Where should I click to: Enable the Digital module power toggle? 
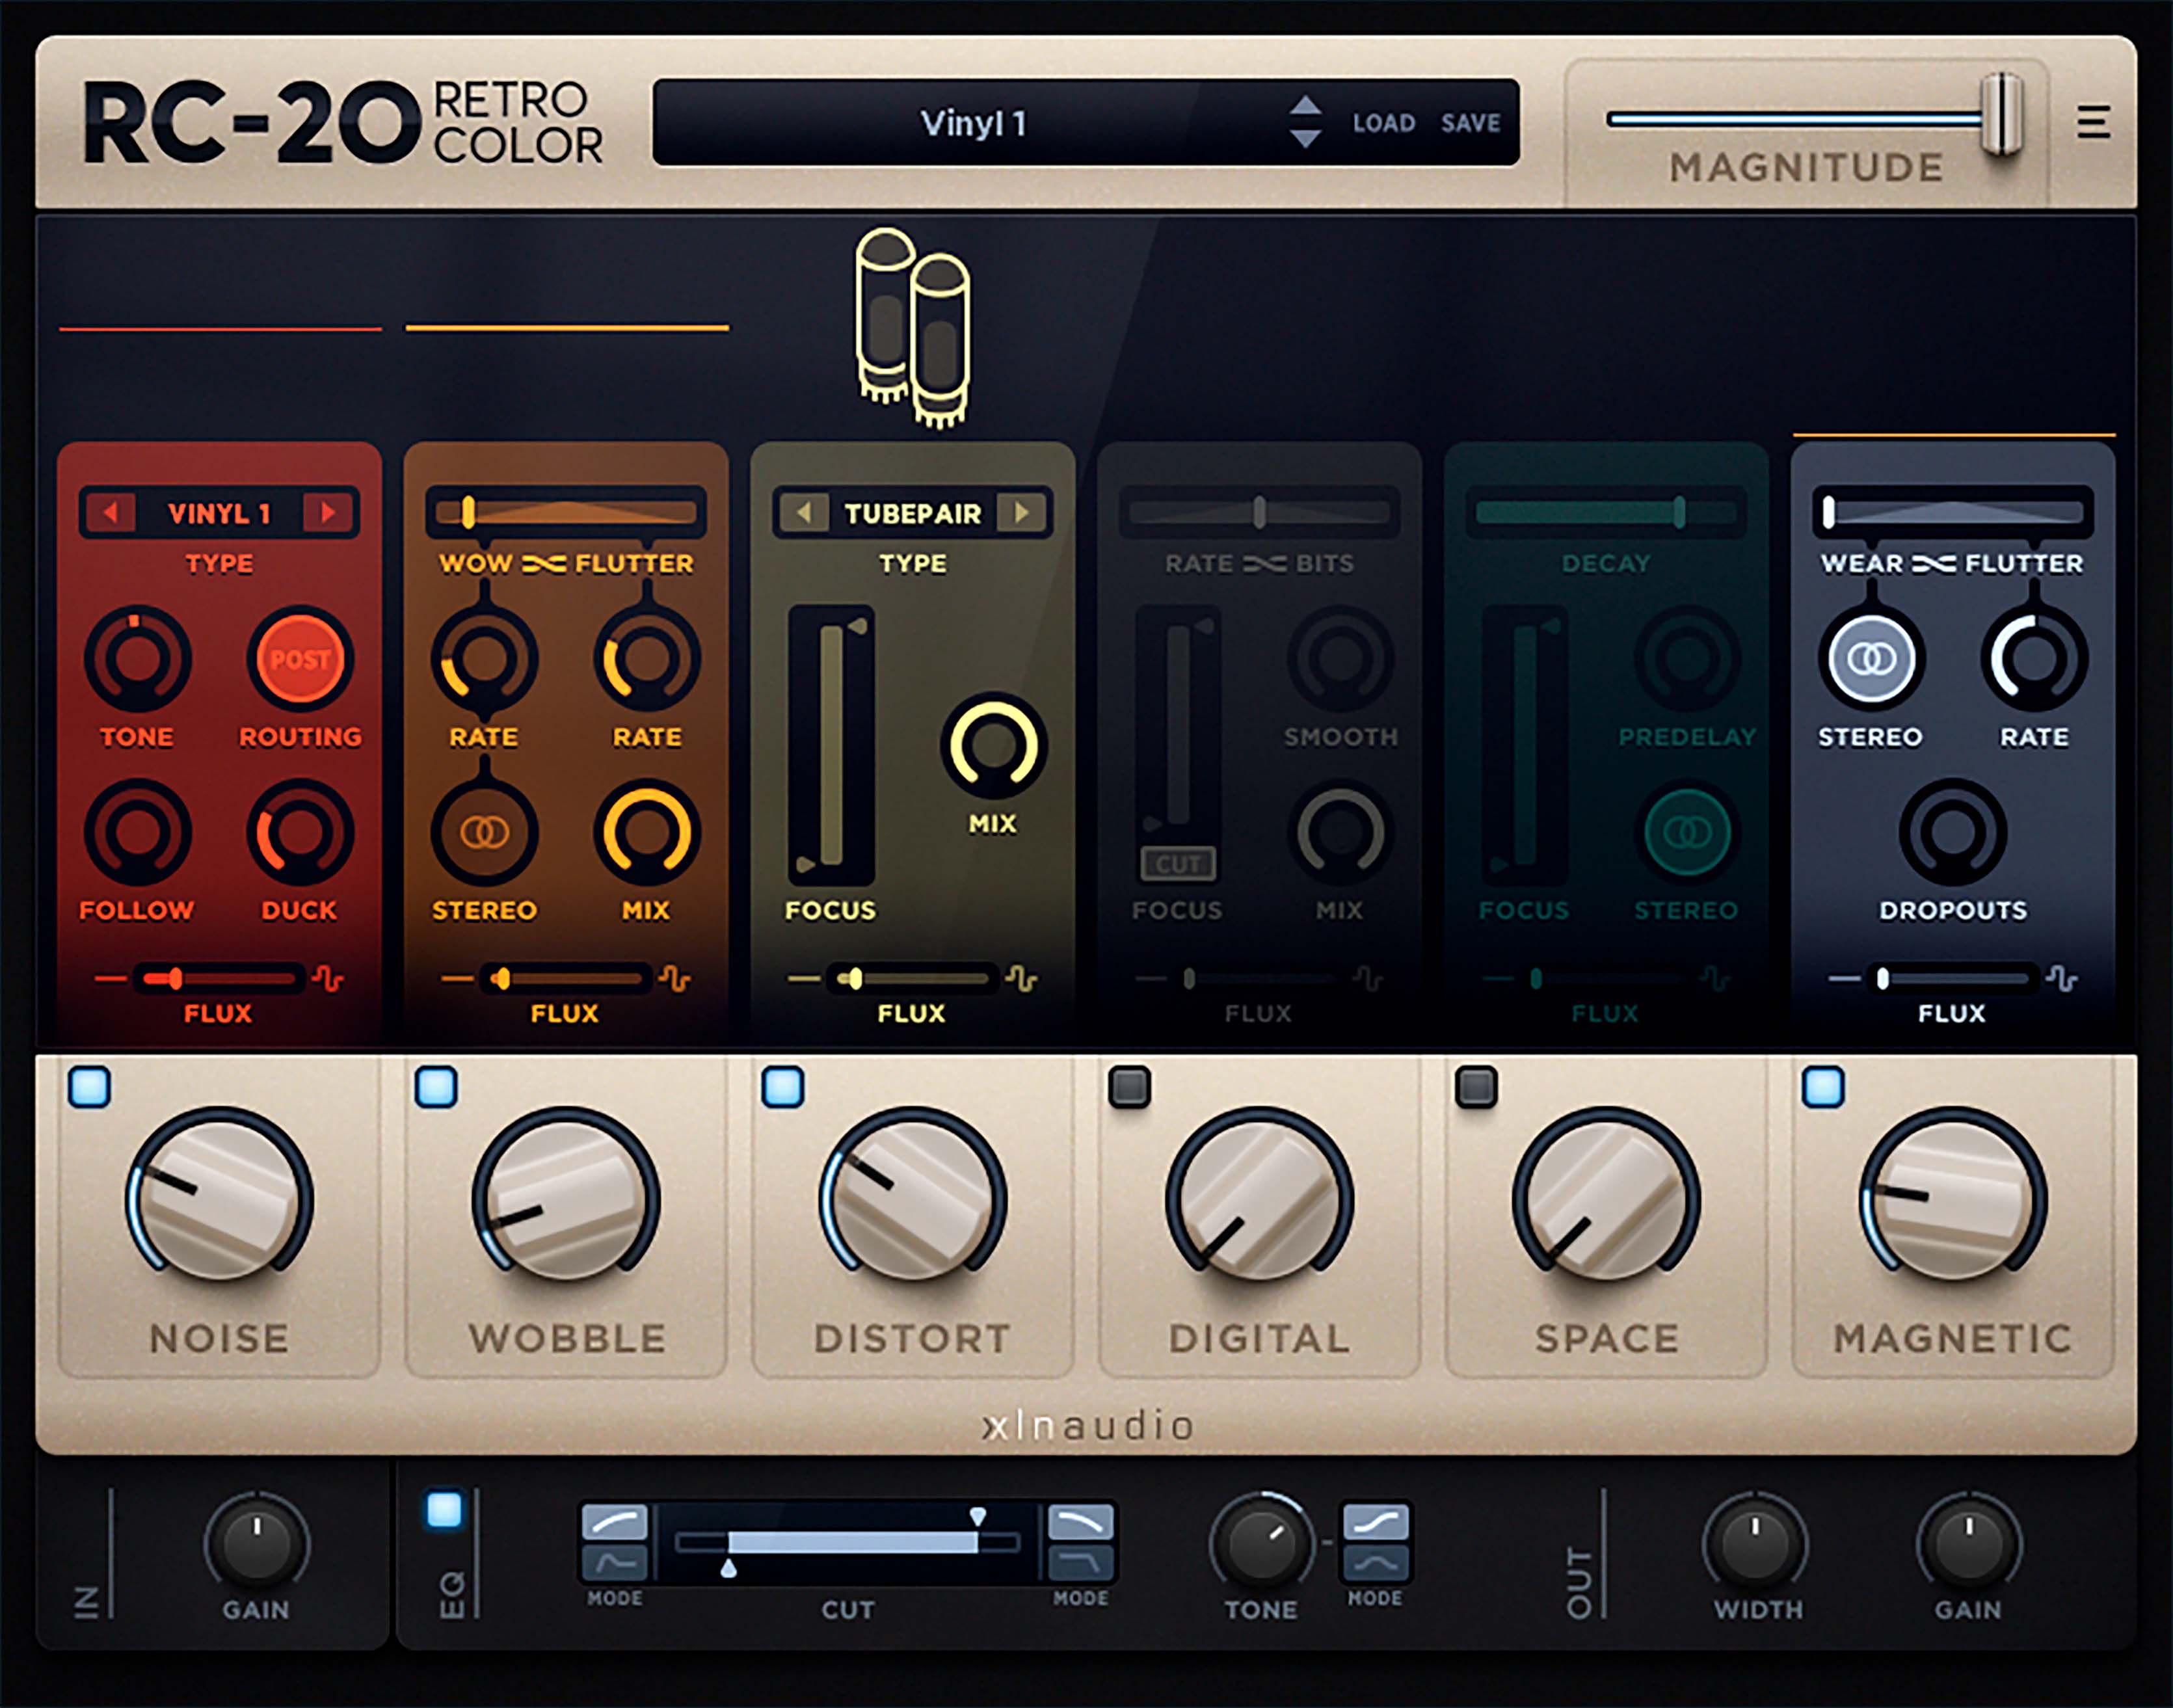coord(1129,1087)
